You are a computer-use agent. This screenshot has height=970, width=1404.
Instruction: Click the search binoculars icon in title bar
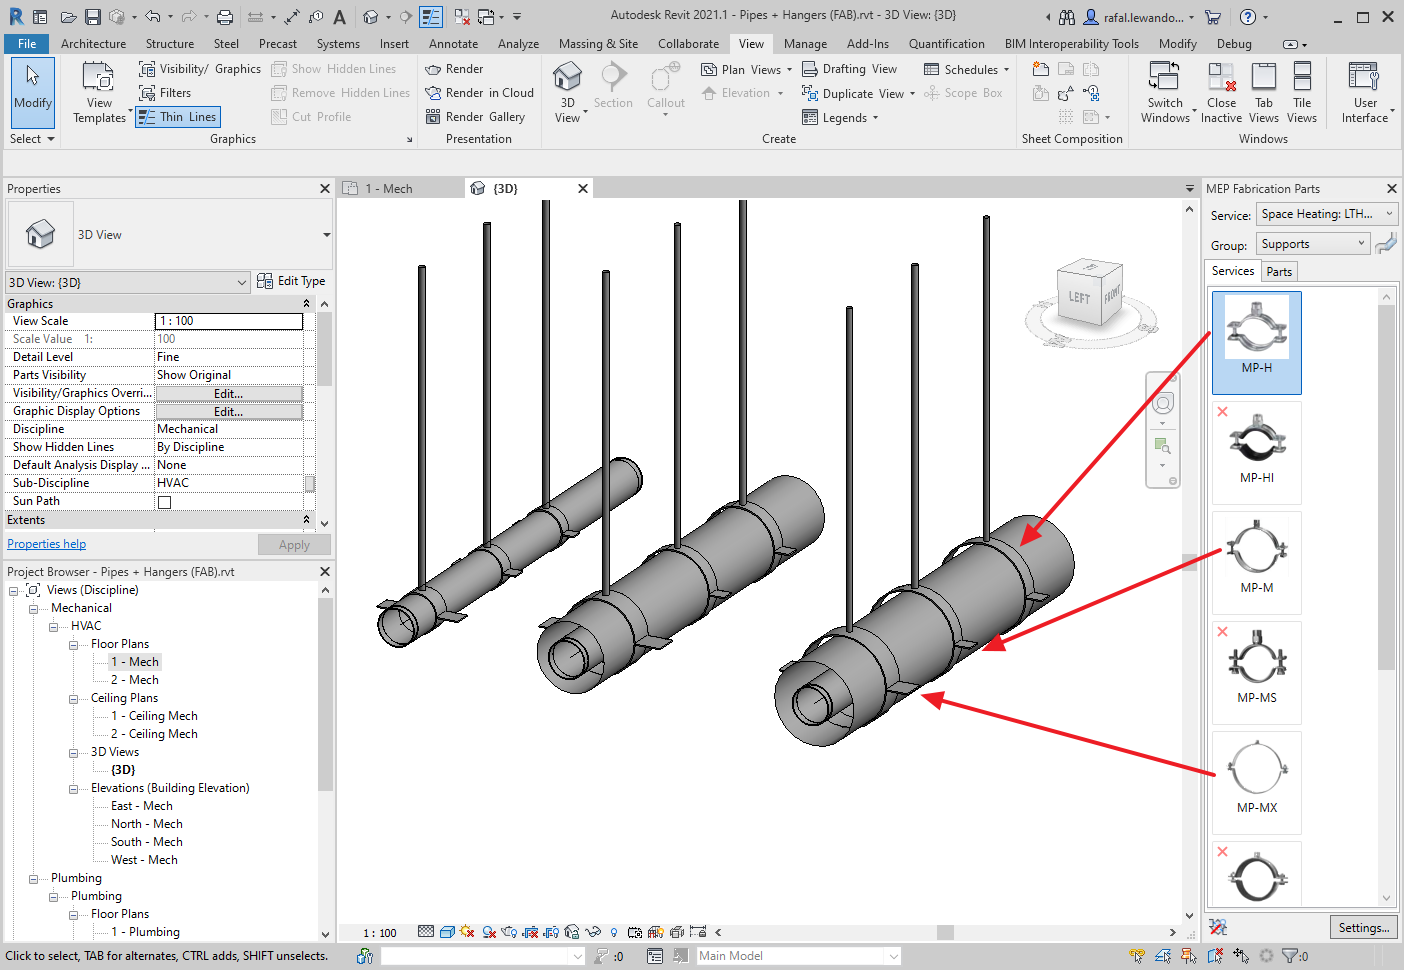1067,17
